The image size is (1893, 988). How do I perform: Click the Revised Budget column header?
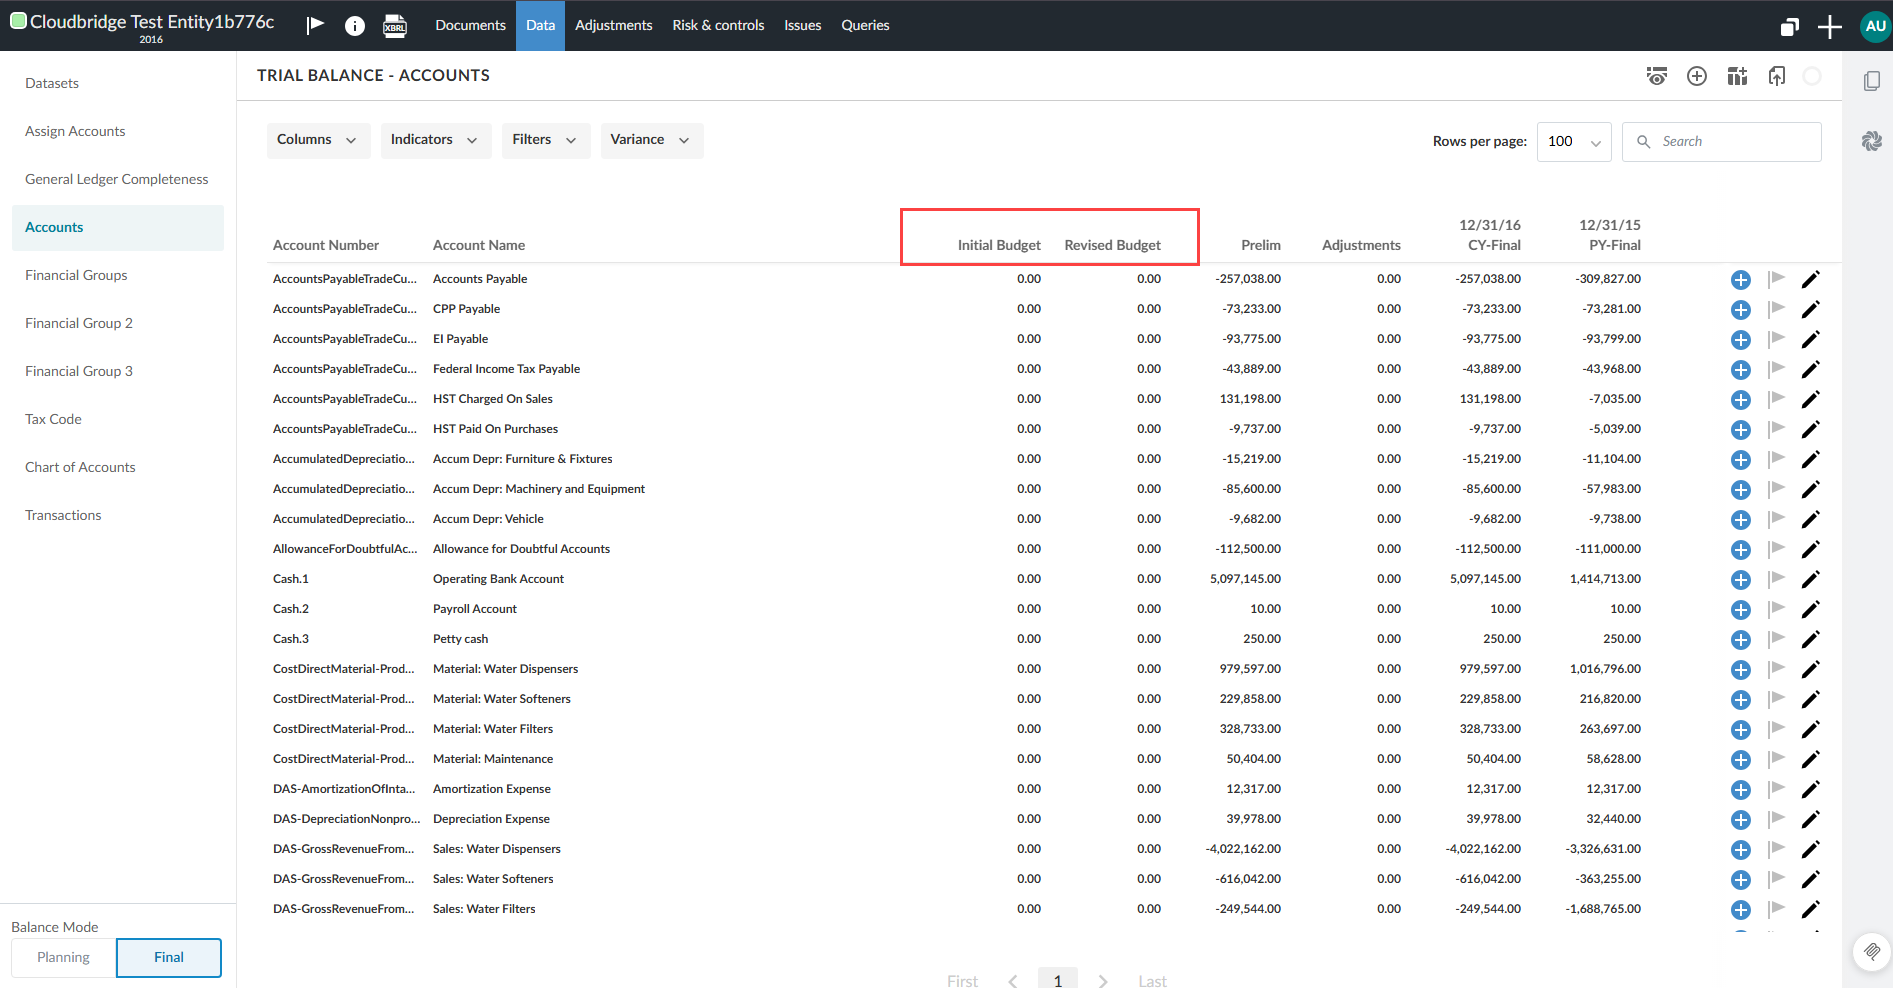(x=1112, y=245)
